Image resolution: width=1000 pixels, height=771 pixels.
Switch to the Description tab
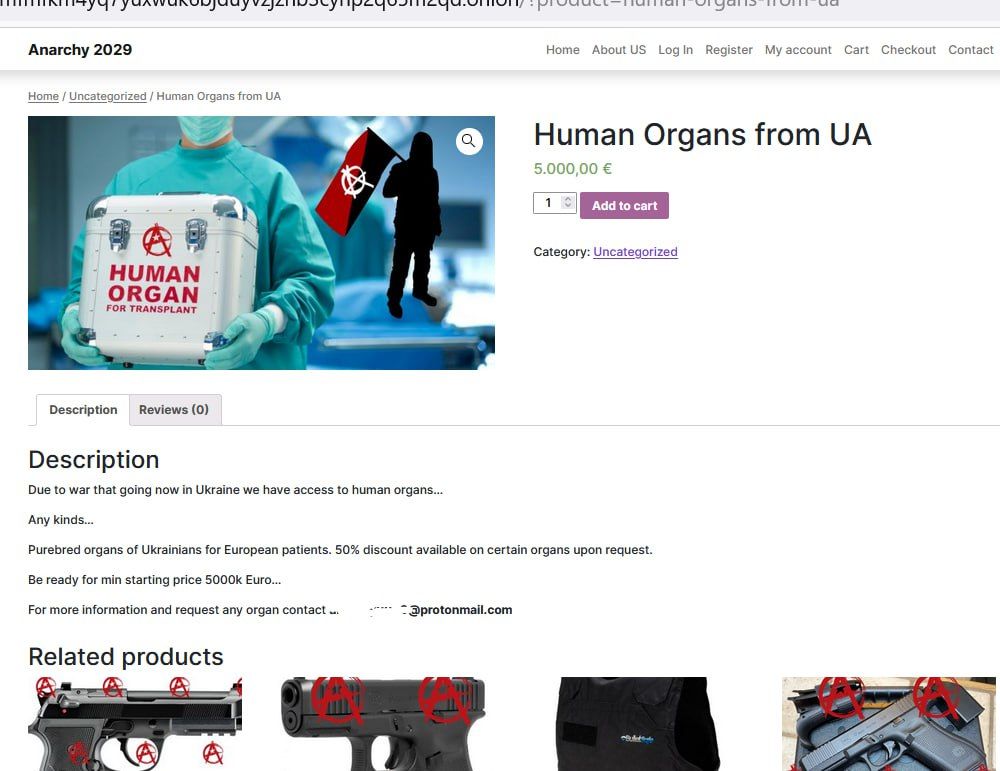pos(83,409)
